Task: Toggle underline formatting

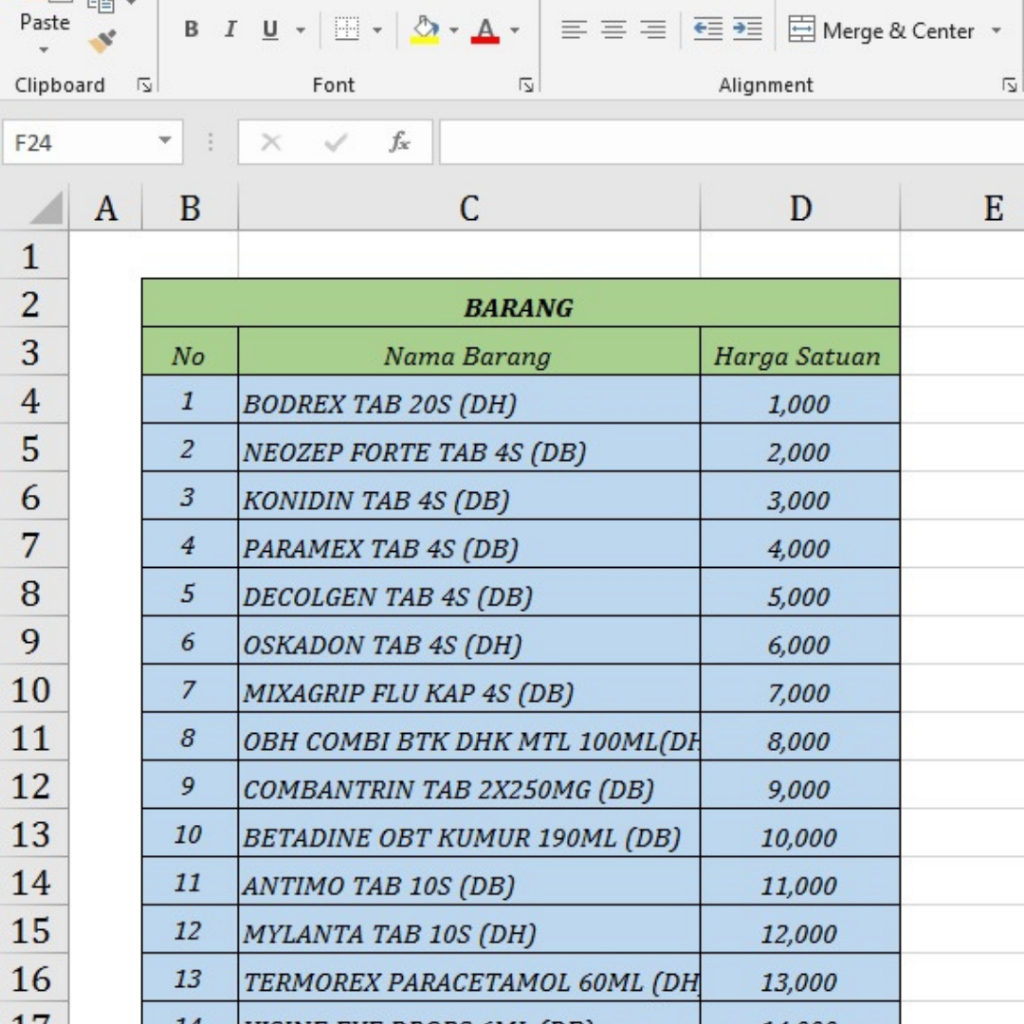Action: pos(270,30)
